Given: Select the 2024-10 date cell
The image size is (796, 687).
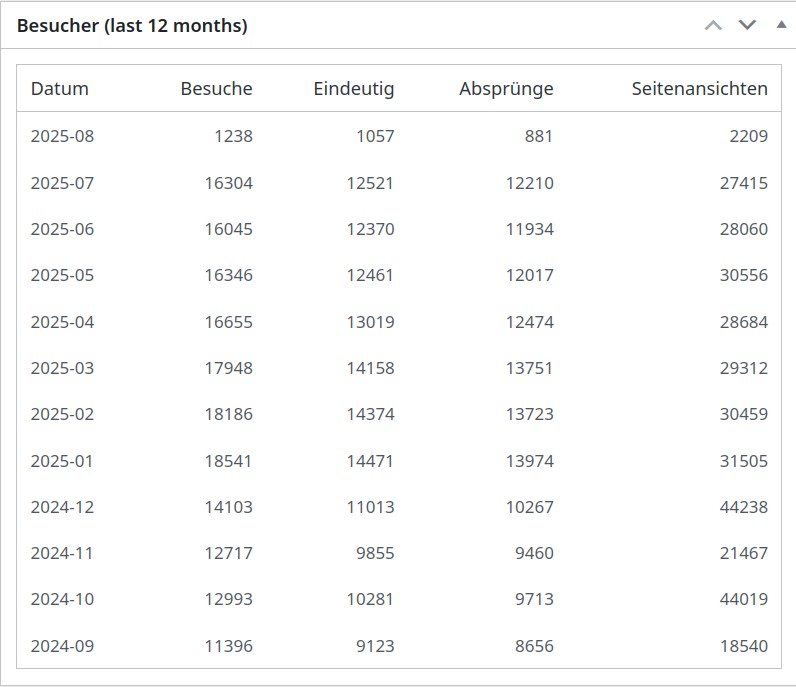Looking at the screenshot, I should point(62,599).
